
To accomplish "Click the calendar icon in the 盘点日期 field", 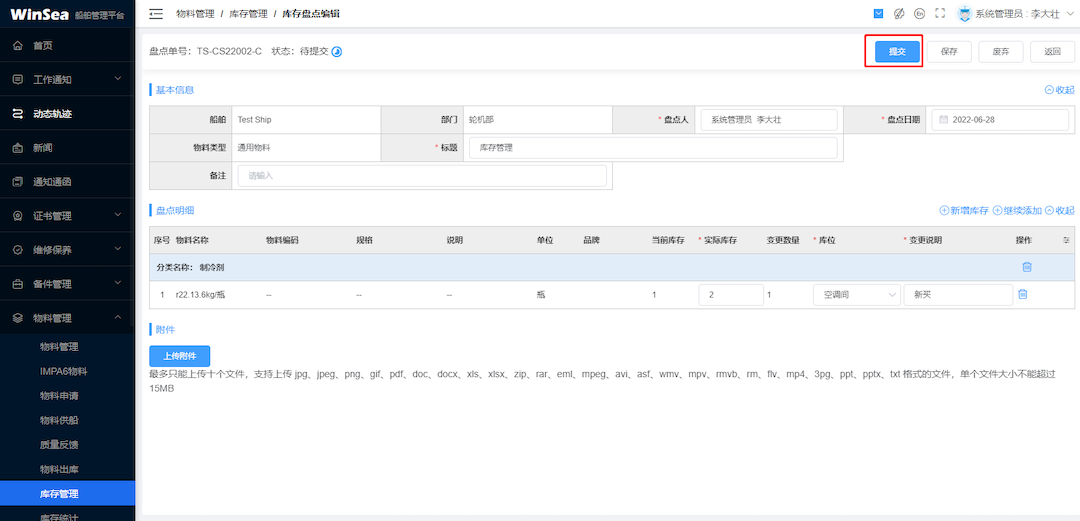I will 944,119.
